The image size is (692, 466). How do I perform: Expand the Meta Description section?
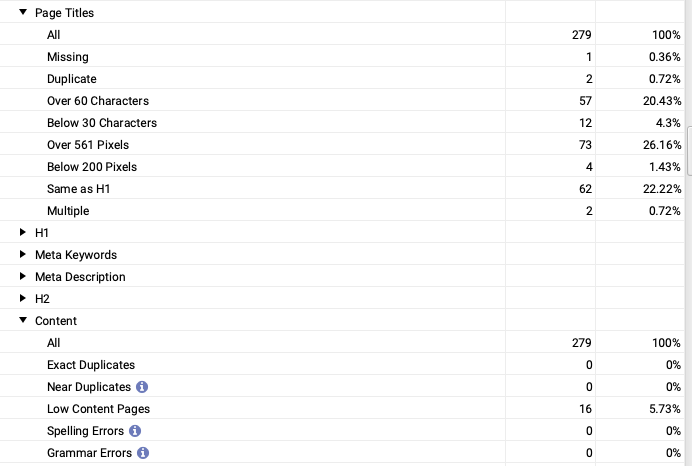[x=23, y=276]
